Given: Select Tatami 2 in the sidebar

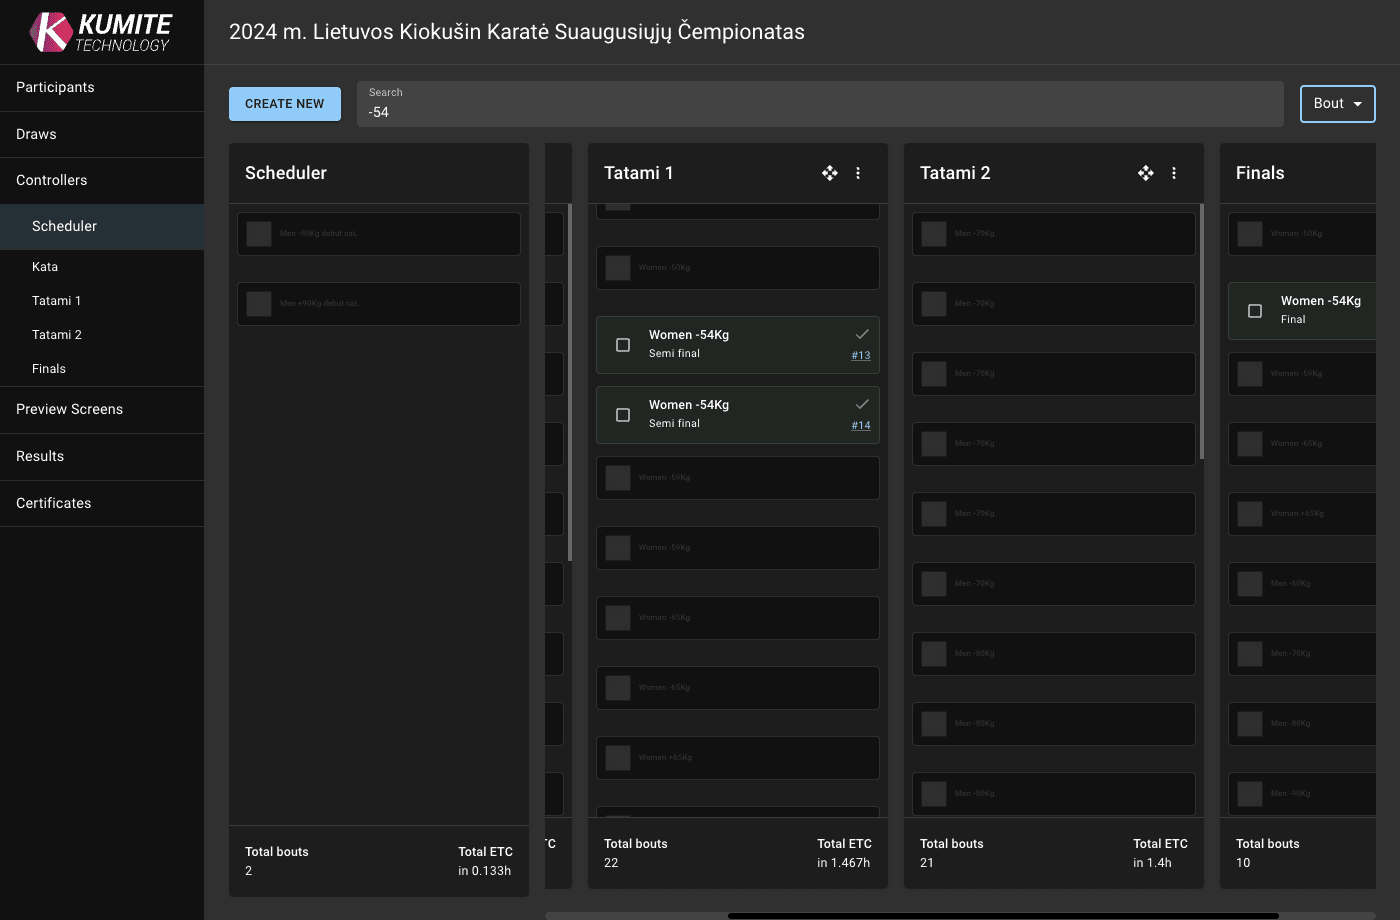Looking at the screenshot, I should [x=56, y=334].
